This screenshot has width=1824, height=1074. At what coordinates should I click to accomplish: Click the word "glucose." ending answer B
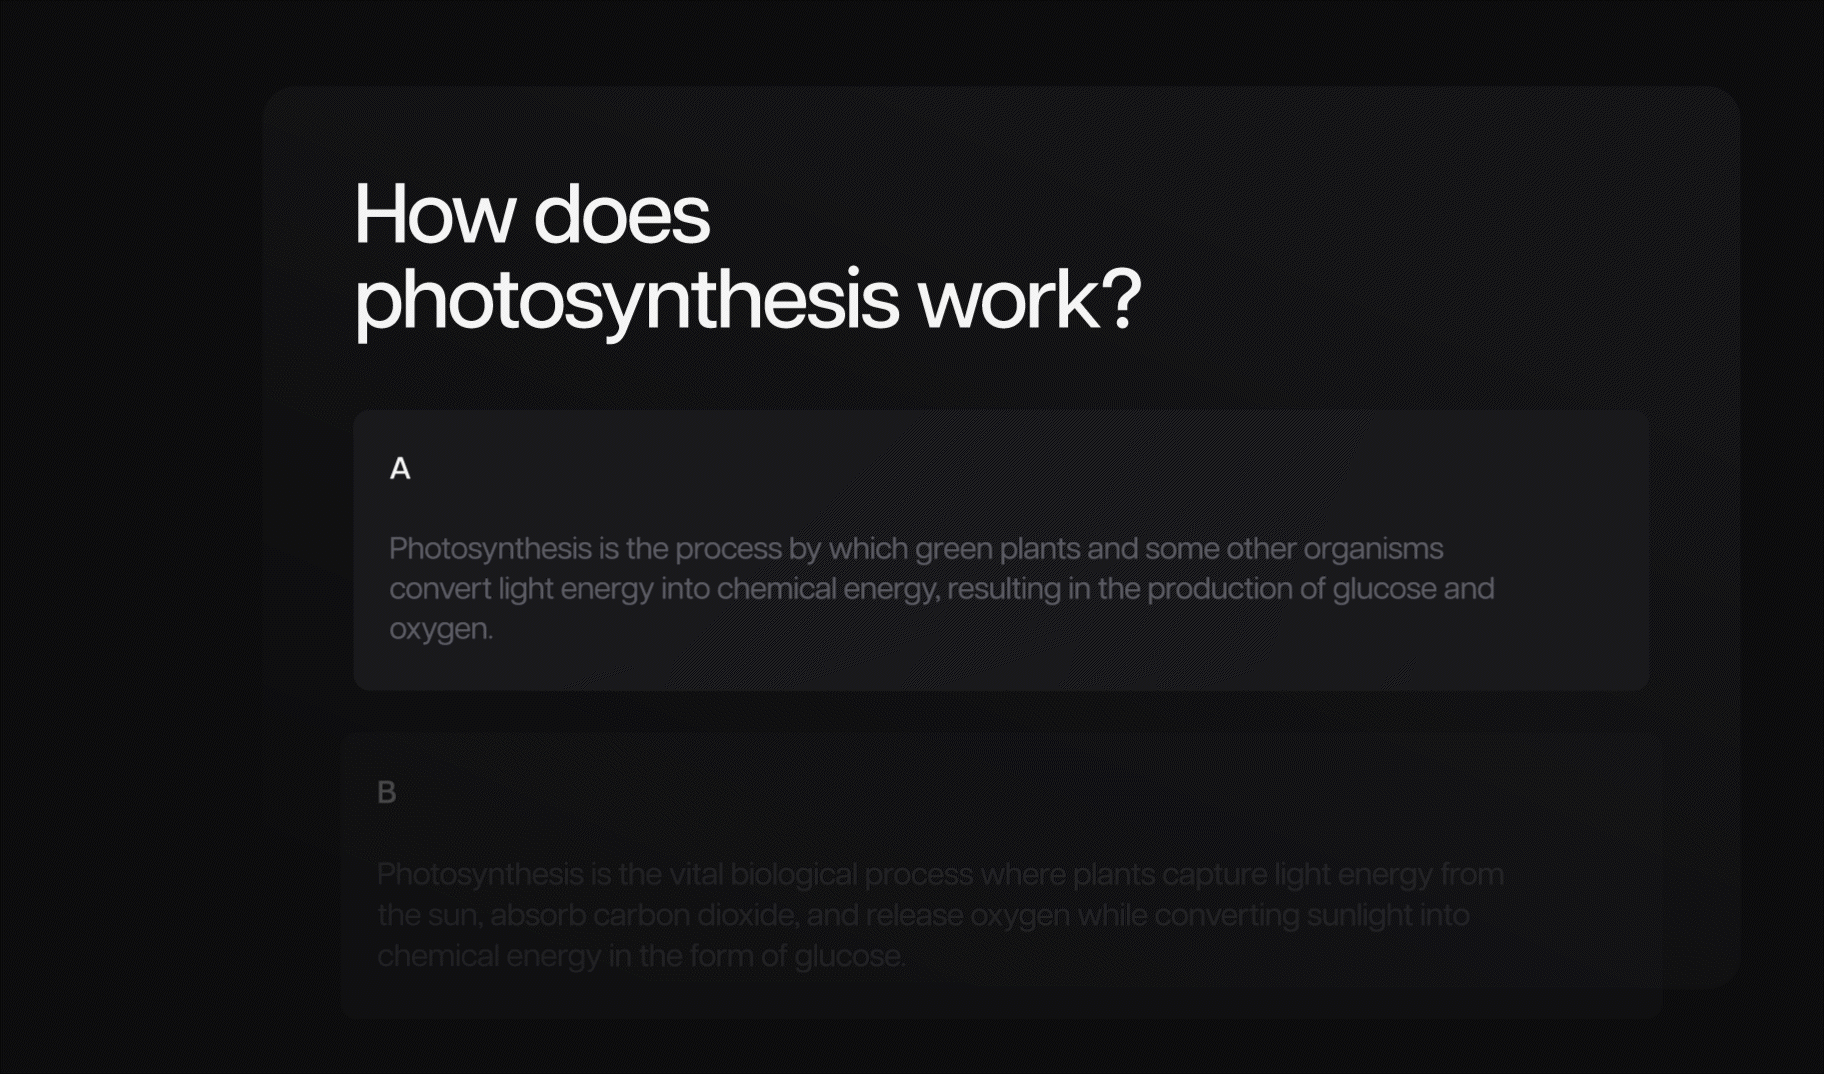coord(850,957)
